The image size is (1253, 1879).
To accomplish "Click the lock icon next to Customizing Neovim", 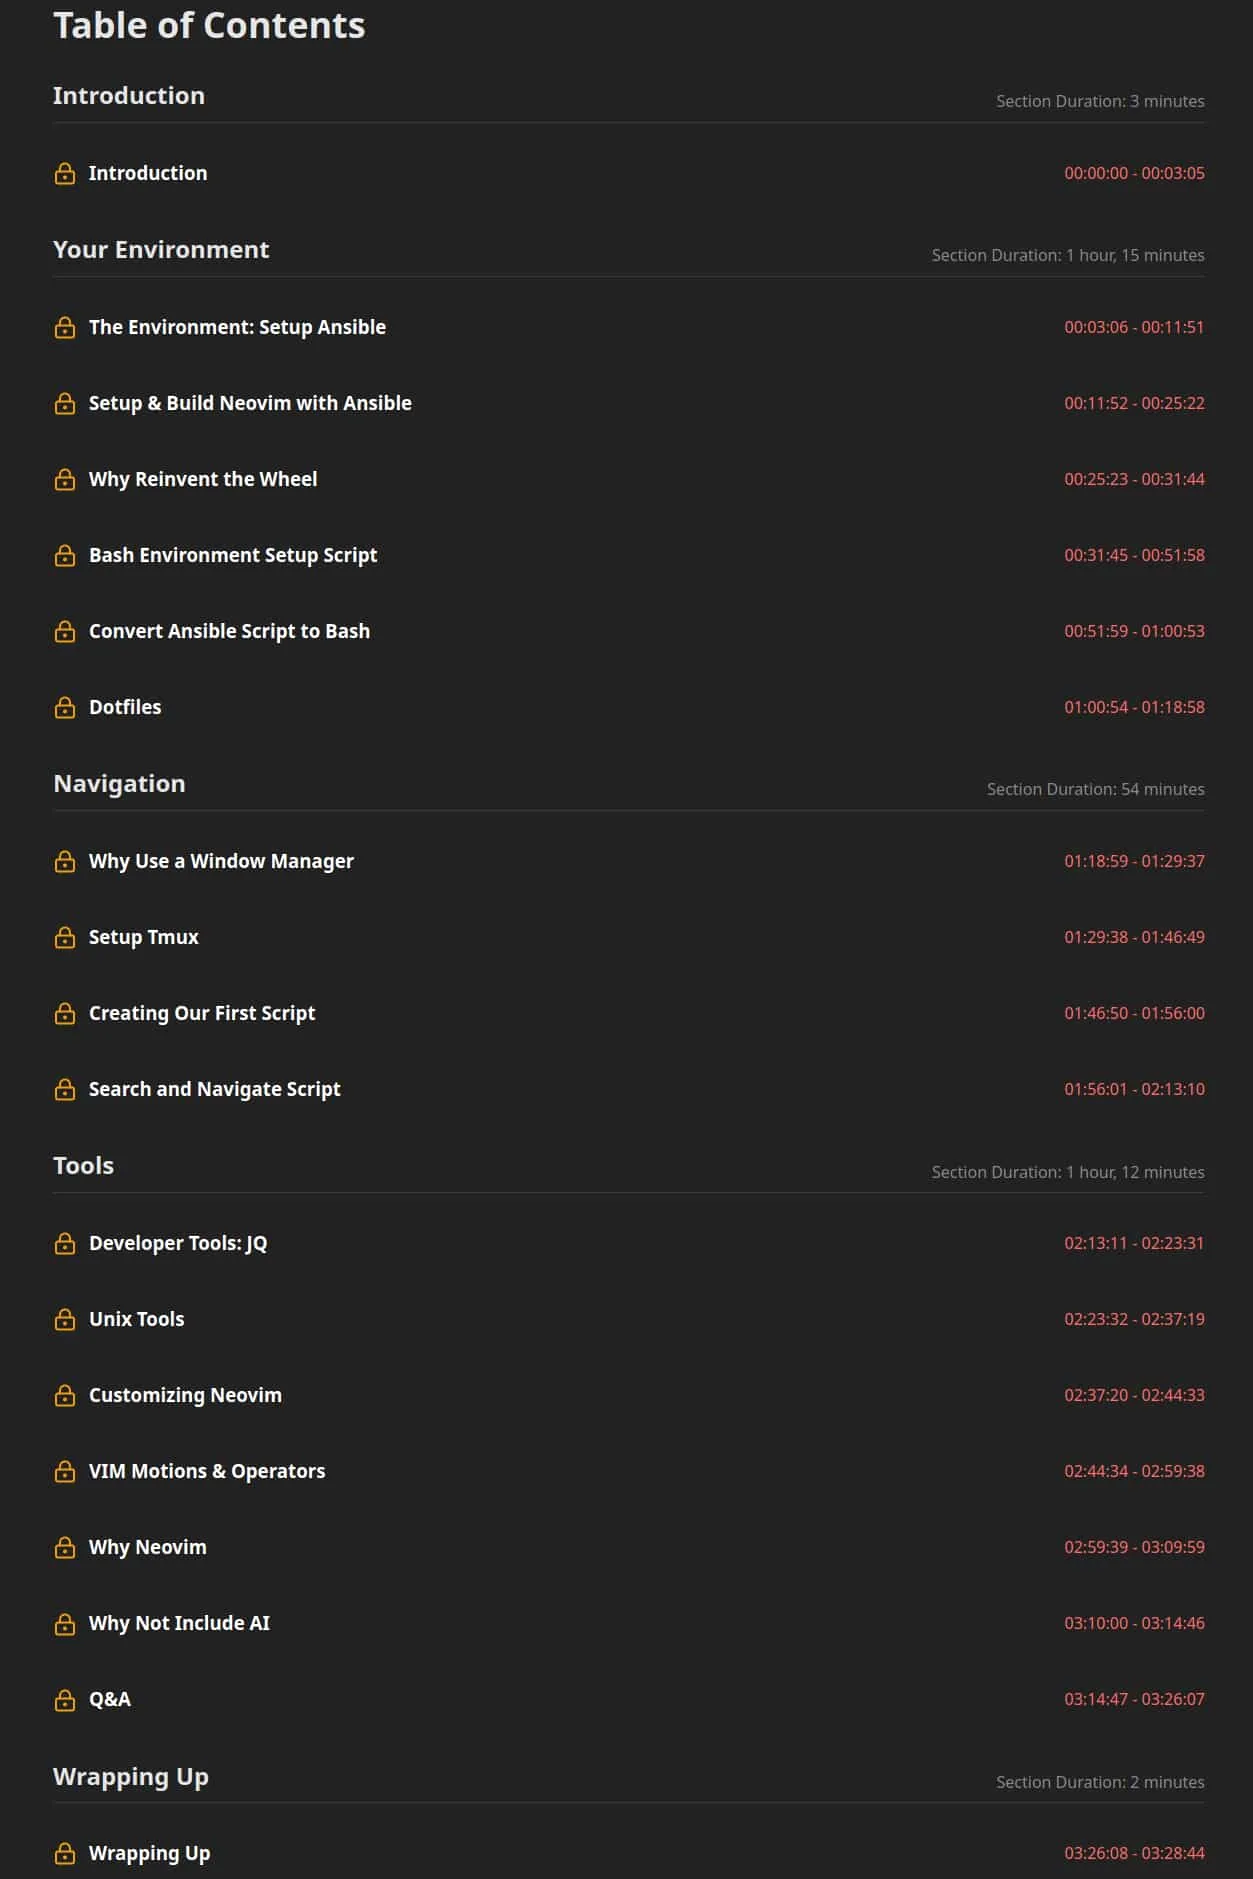I will (65, 1396).
